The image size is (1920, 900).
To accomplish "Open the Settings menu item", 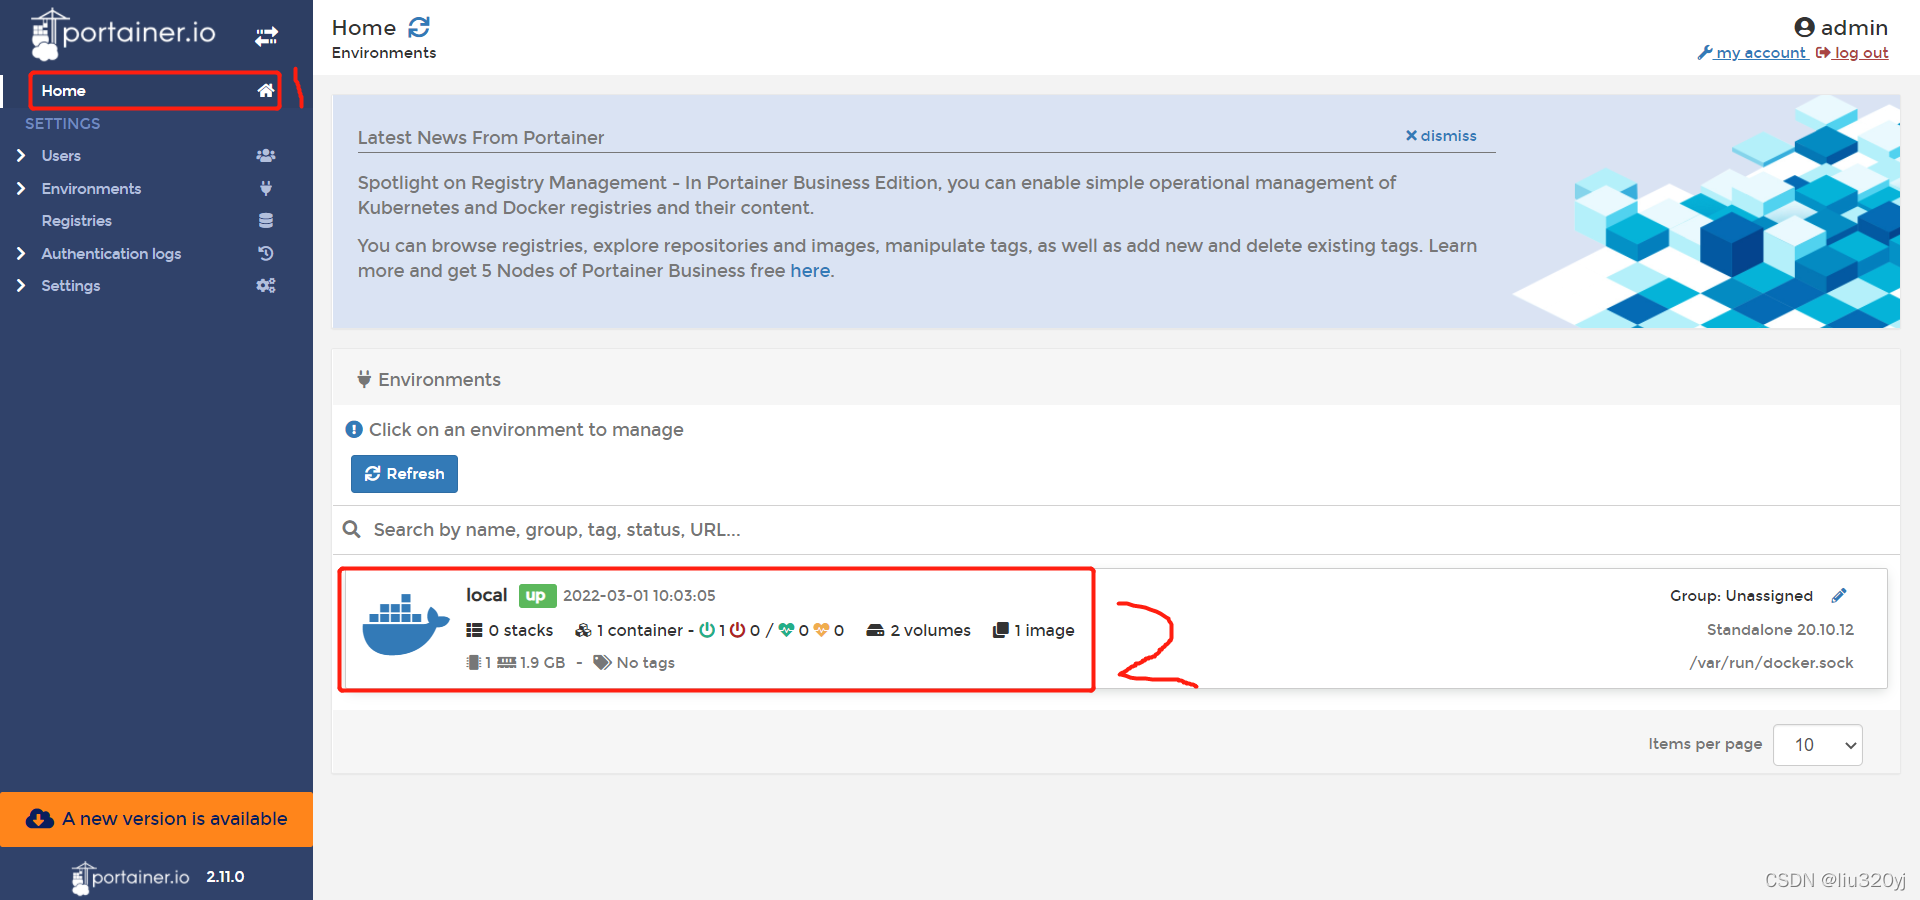I will click(x=156, y=286).
